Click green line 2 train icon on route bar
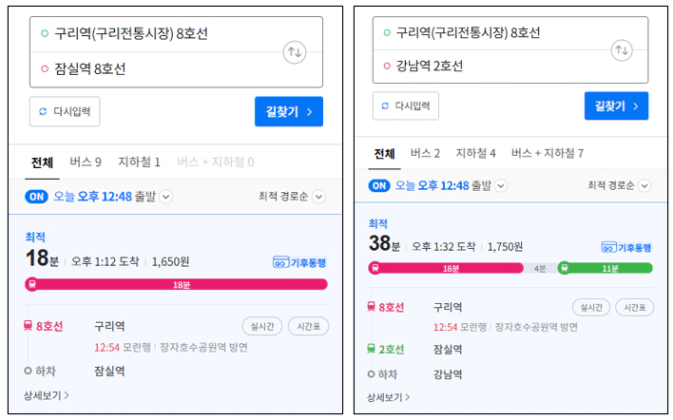This screenshot has width=673, height=420. coord(563,268)
